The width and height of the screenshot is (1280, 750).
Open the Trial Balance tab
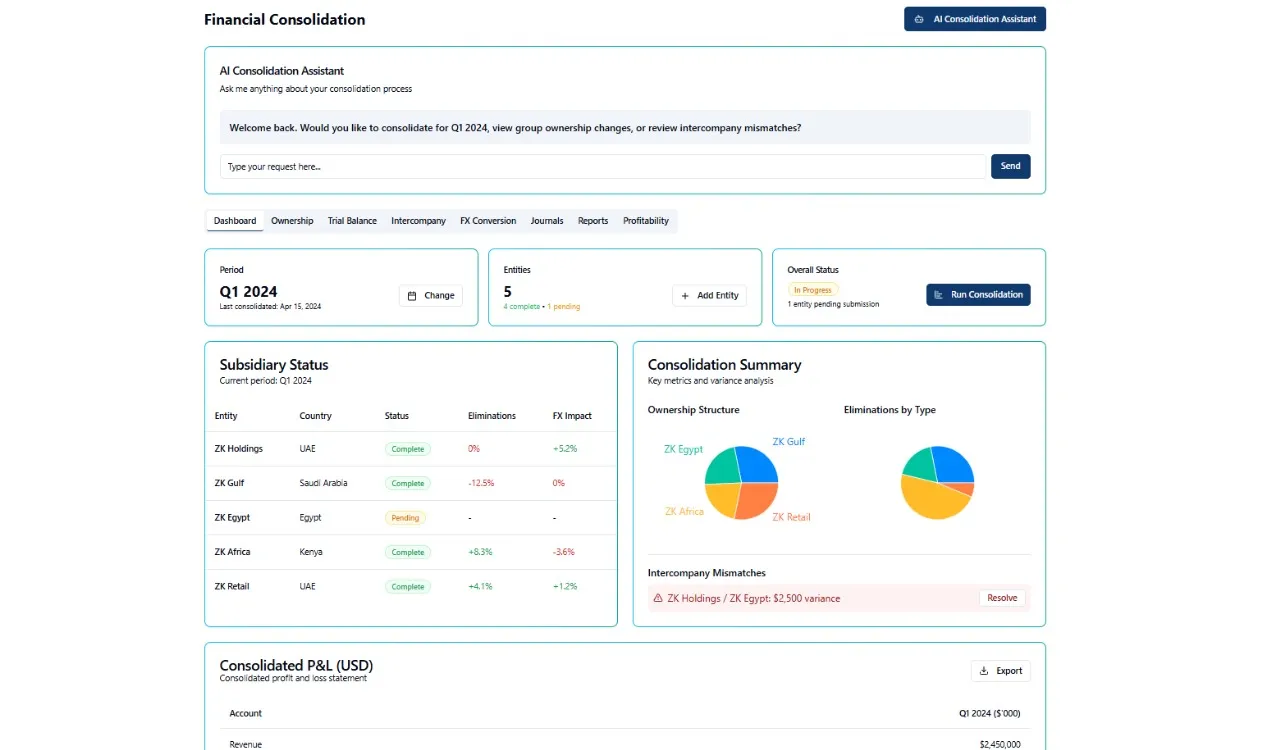point(352,221)
